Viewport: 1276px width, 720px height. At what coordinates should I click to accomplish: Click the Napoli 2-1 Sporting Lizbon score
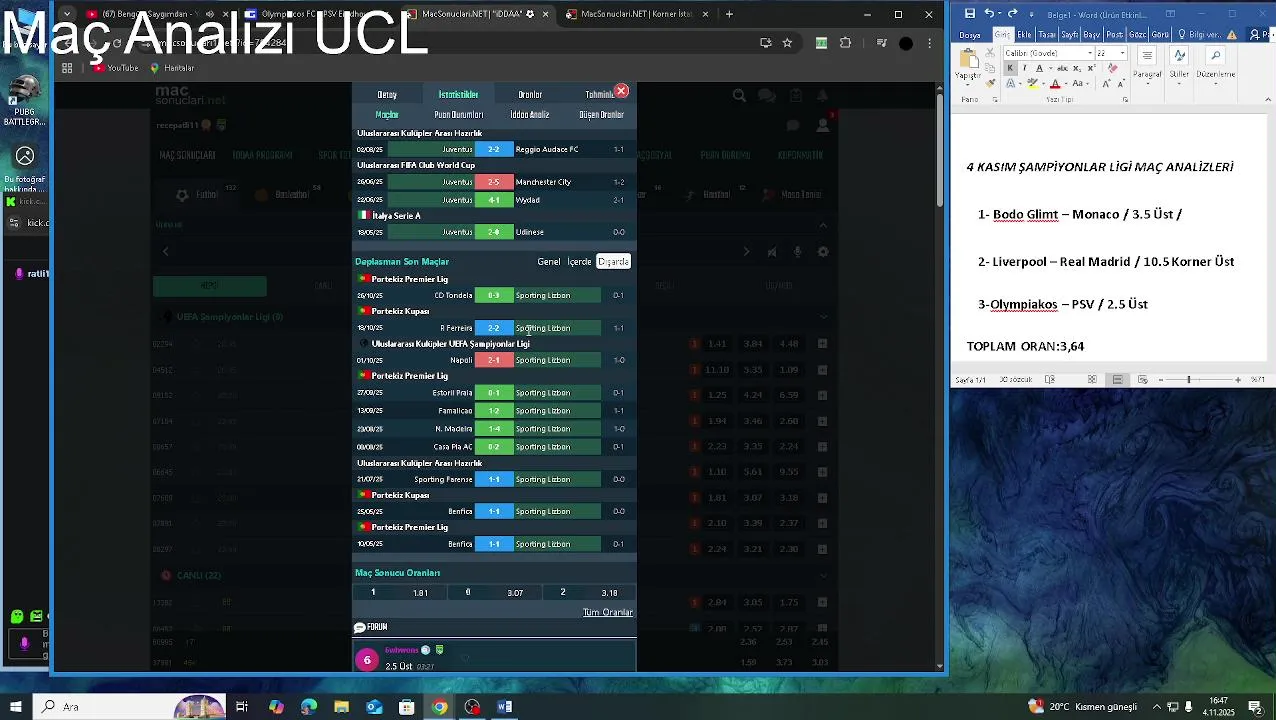[x=494, y=360]
